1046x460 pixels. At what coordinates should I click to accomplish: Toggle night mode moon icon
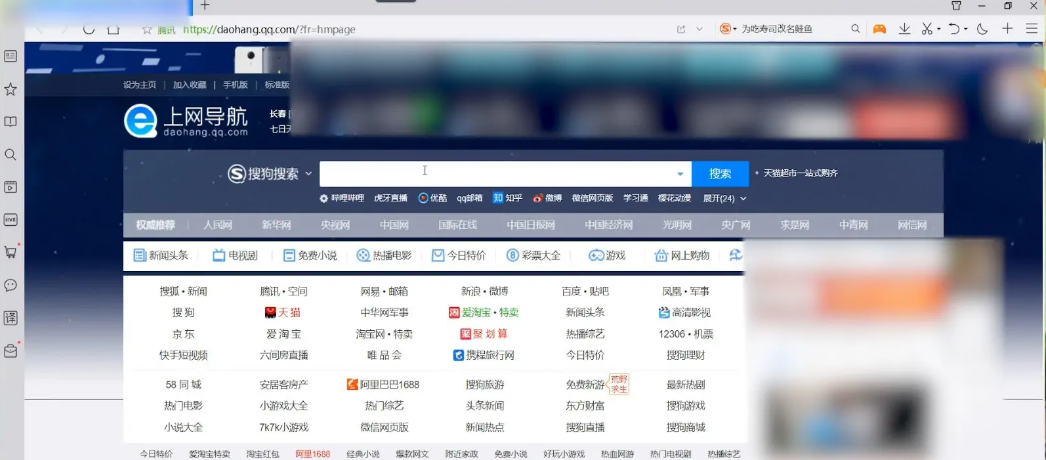coord(982,29)
